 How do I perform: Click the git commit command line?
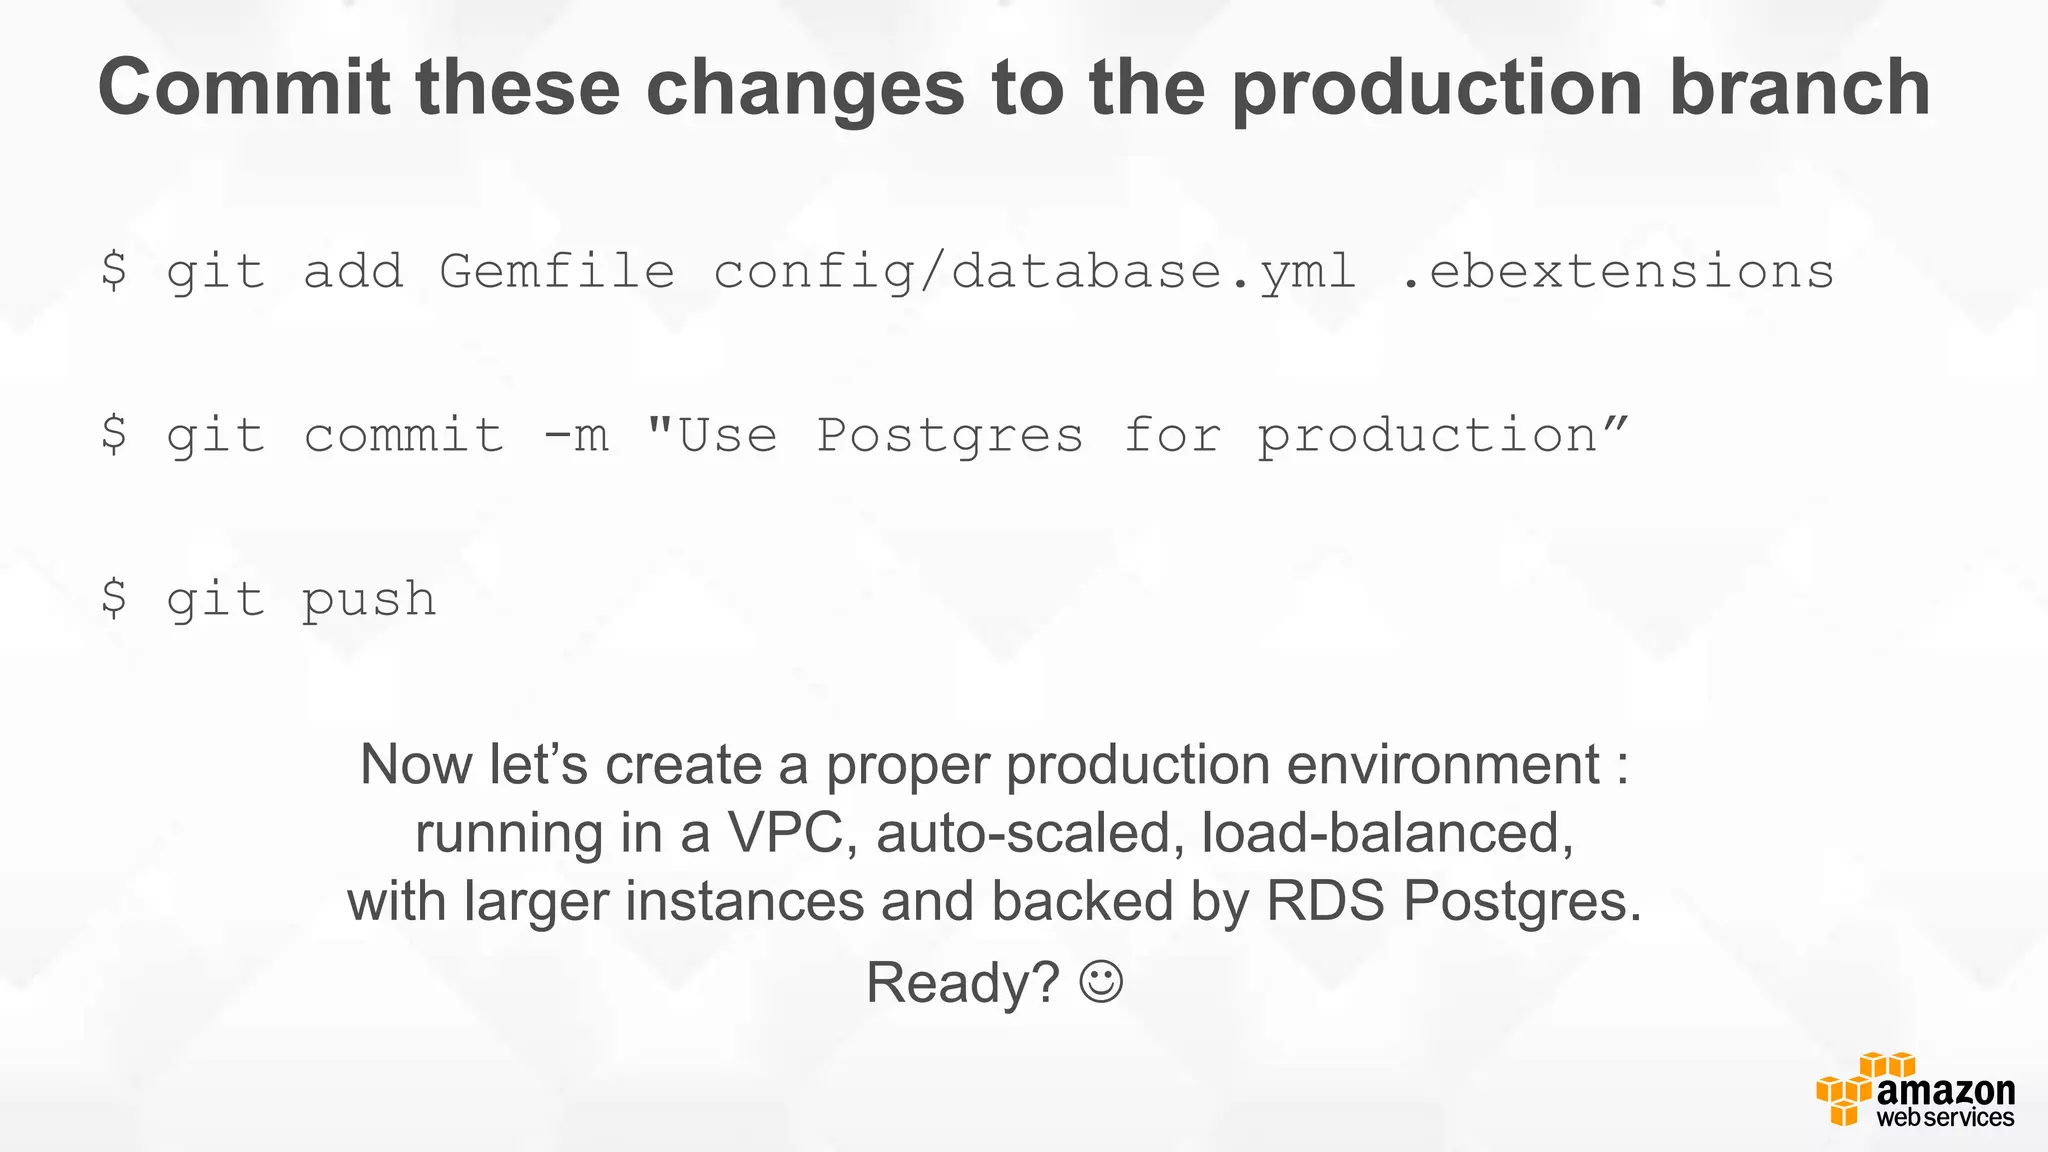pos(865,436)
